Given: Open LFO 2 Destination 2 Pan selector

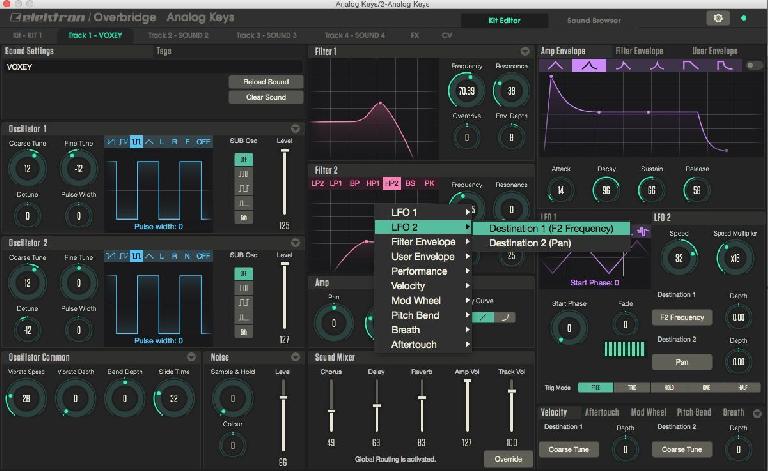Looking at the screenshot, I should (682, 362).
